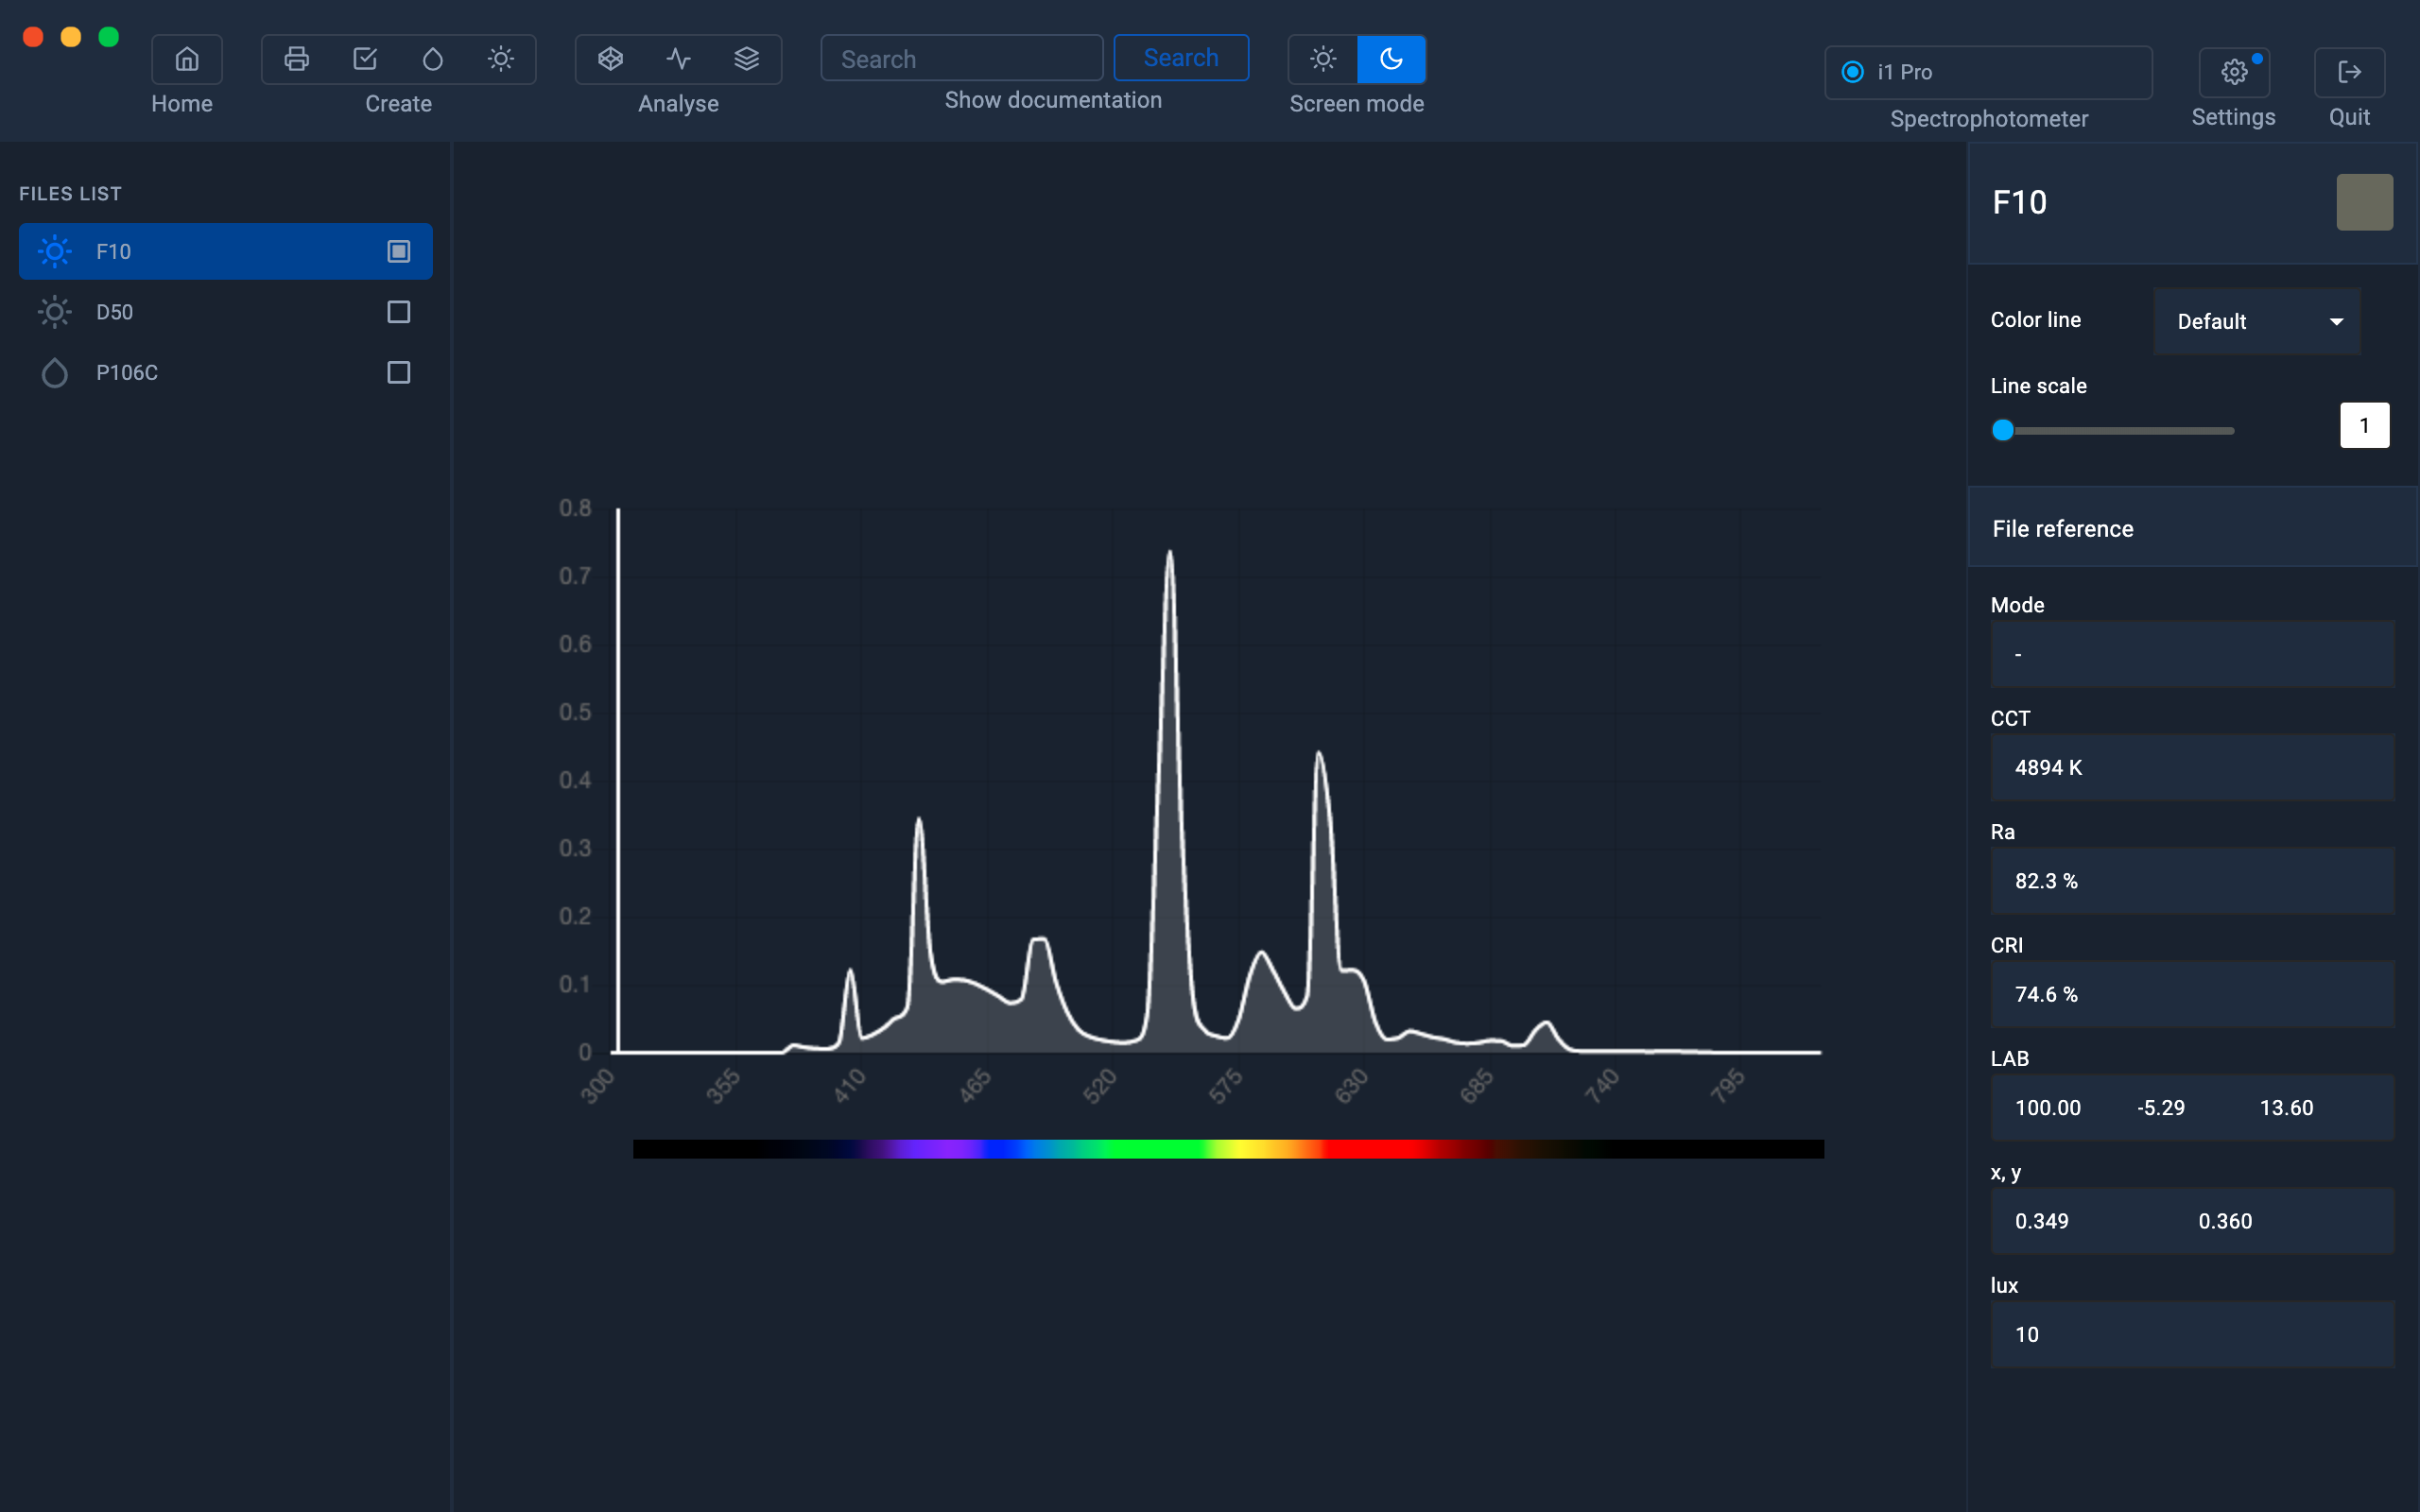Select F10 in the files list
The width and height of the screenshot is (2420, 1512).
point(225,251)
